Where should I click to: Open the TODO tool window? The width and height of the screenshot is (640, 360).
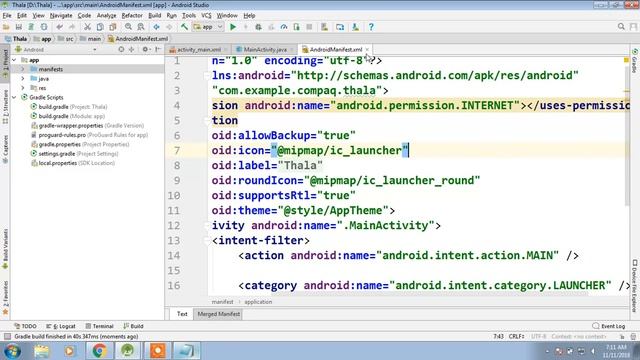[25, 326]
